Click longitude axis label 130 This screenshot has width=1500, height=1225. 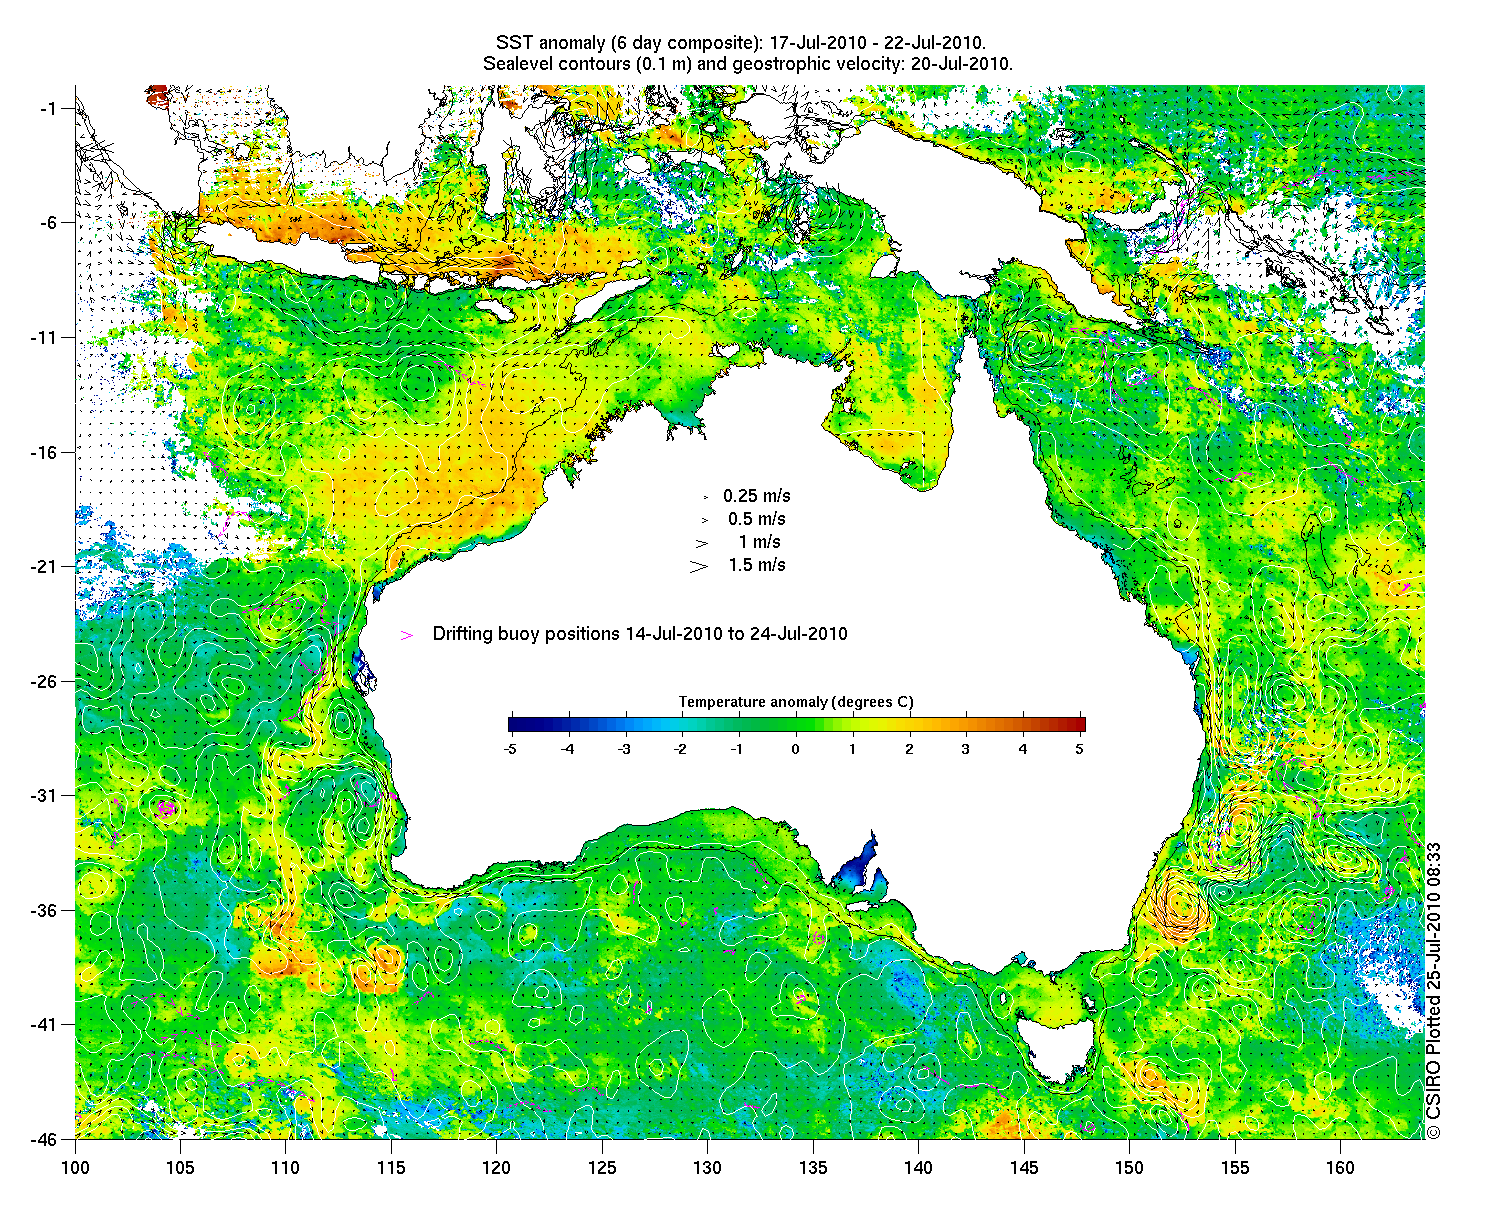point(707,1167)
